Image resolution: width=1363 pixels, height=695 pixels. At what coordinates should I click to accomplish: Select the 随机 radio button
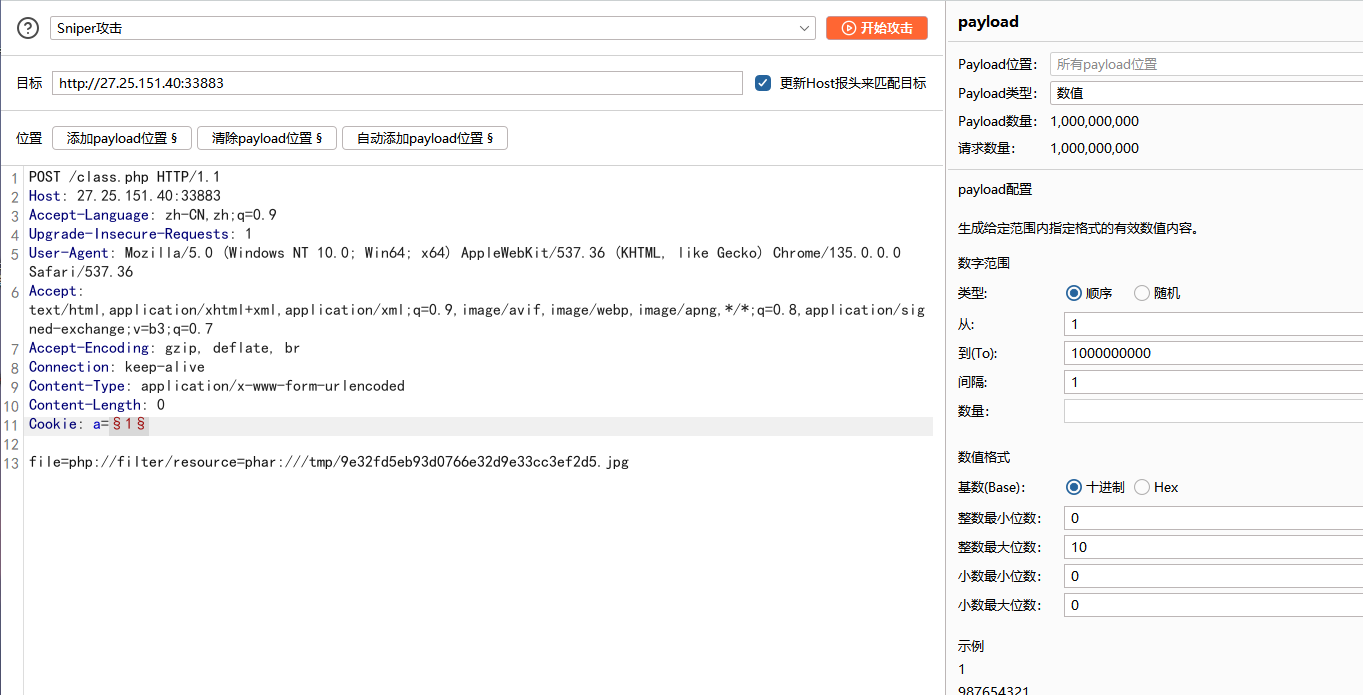(x=1142, y=293)
